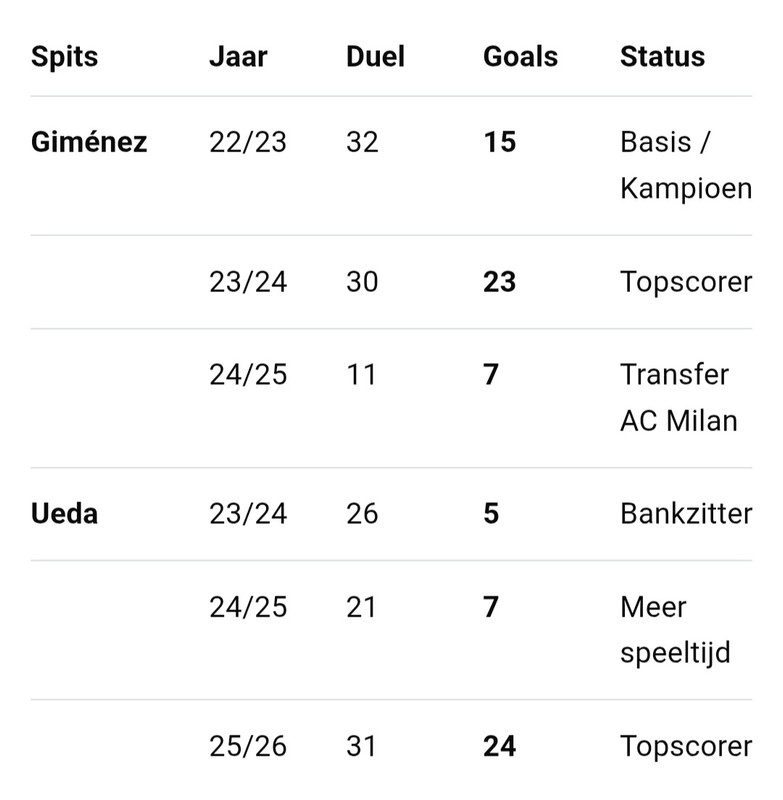Image resolution: width=783 pixels, height=800 pixels.
Task: Click the 26 duels value
Action: coord(362,513)
